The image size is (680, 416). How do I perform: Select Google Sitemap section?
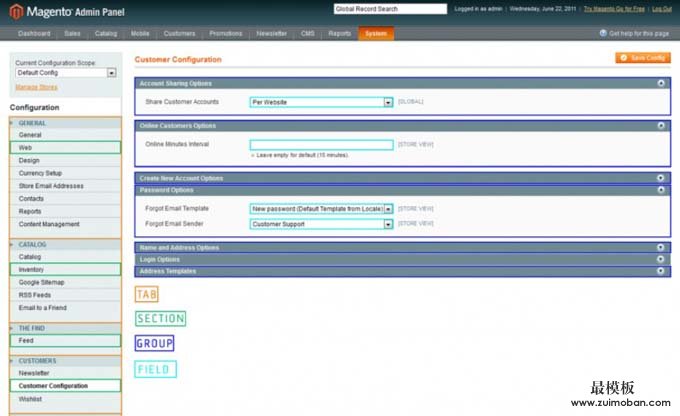65,282
